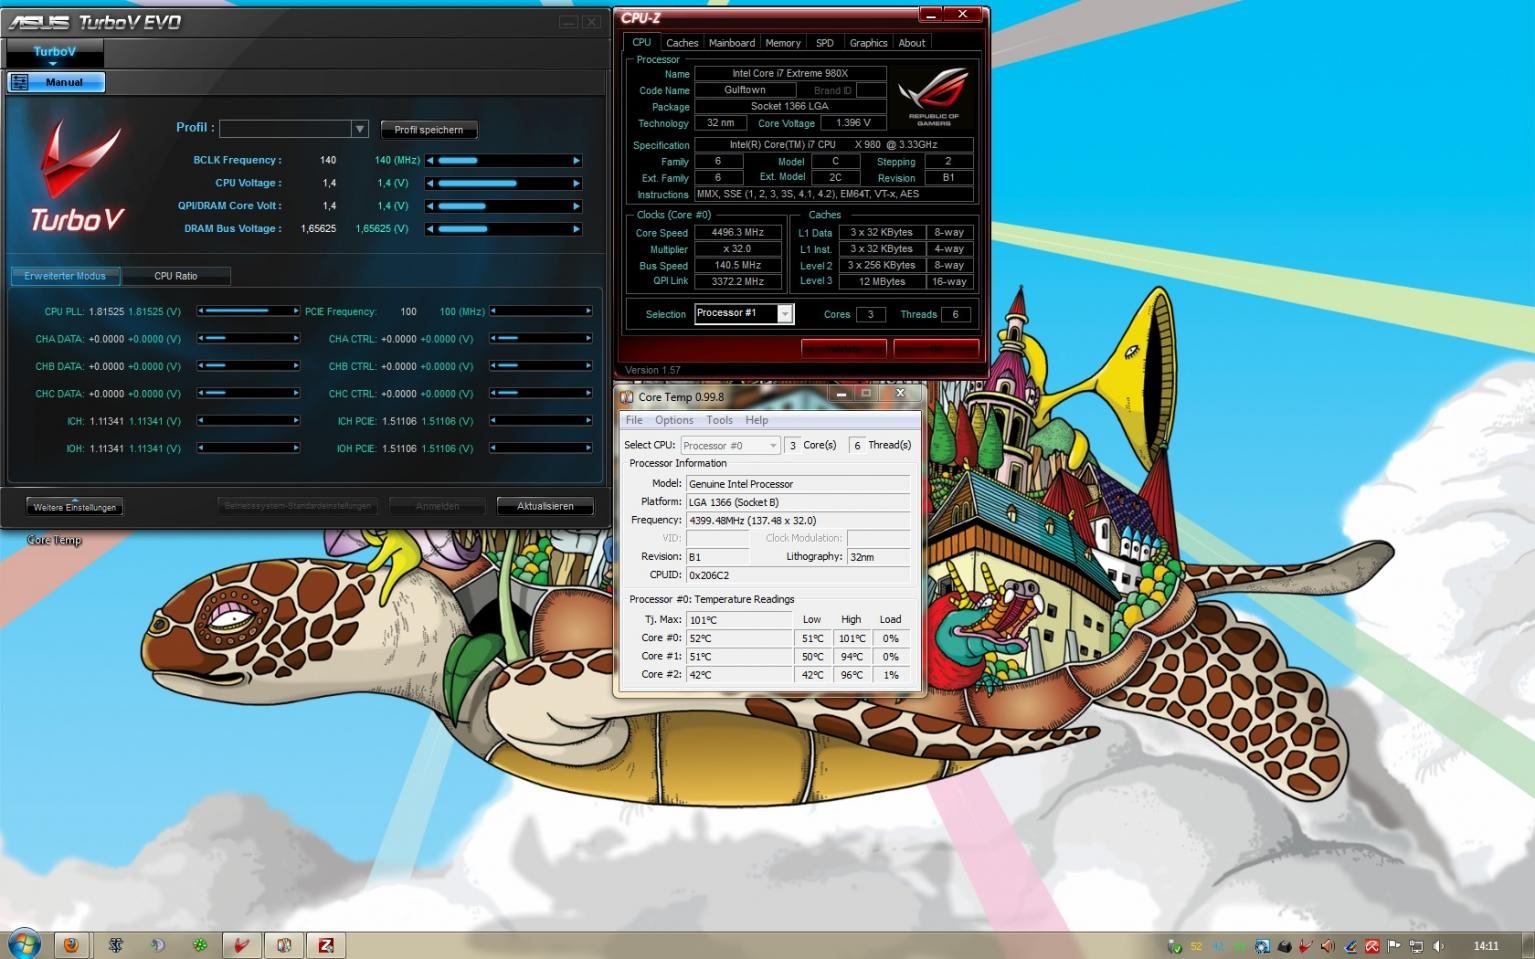This screenshot has width=1535, height=959.
Task: Switch to CPU Ratio tab
Action: [x=176, y=276]
